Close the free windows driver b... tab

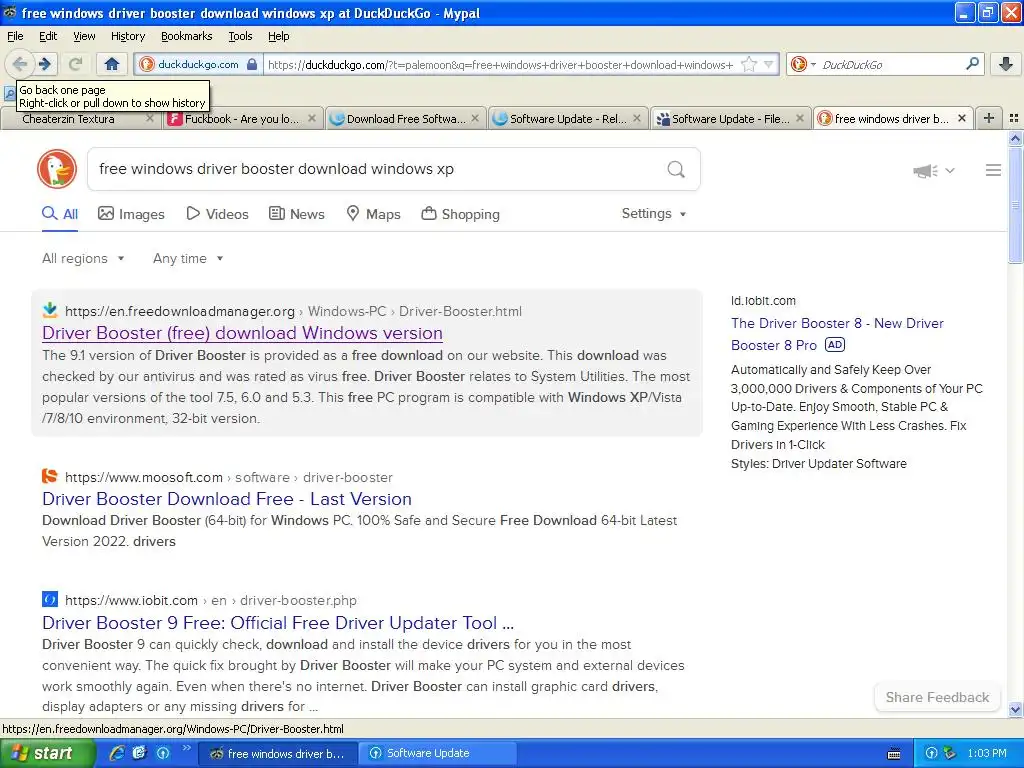click(x=961, y=118)
